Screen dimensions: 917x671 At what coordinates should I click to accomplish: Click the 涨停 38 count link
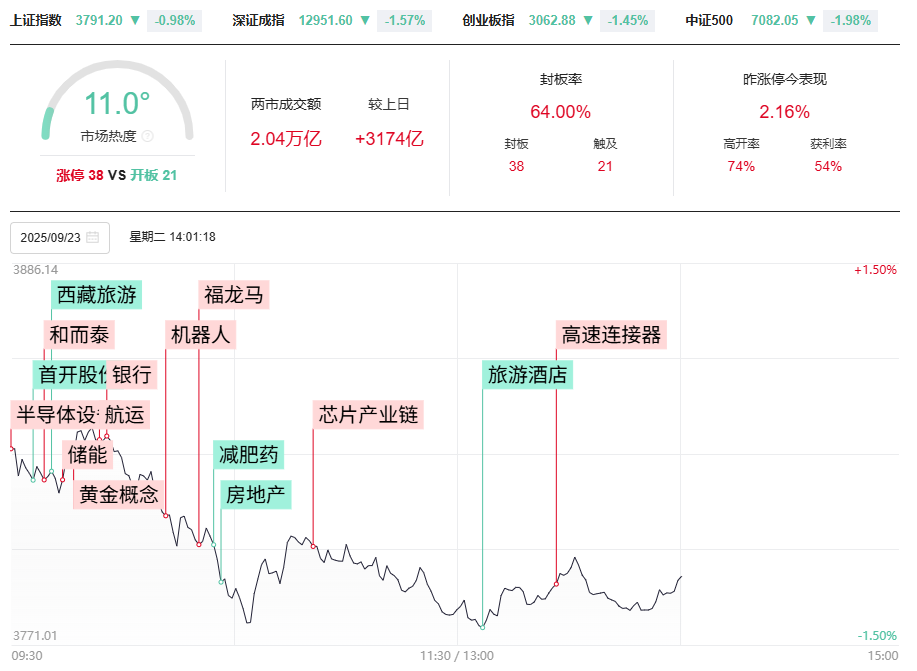80,175
